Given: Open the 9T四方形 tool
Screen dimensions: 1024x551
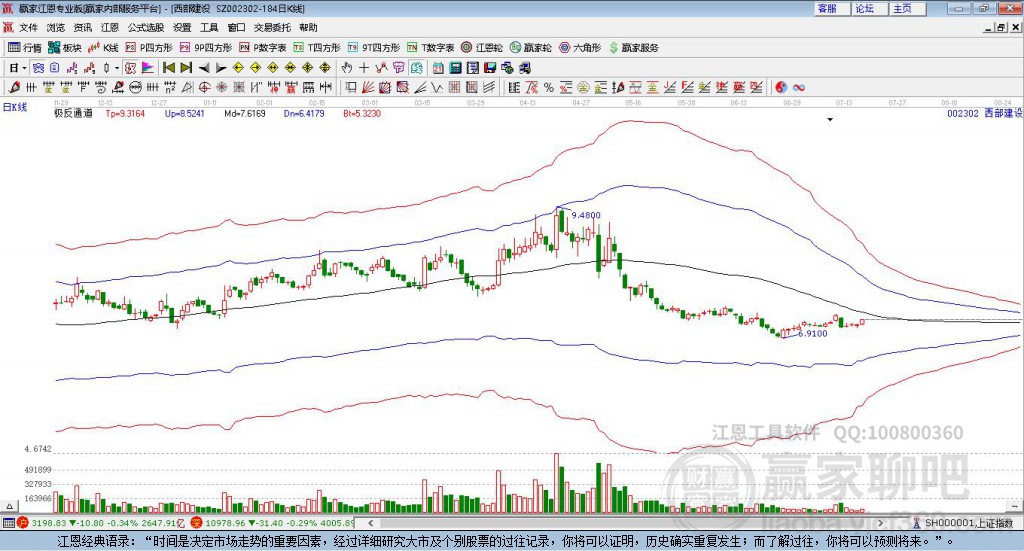Looking at the screenshot, I should pyautogui.click(x=374, y=48).
